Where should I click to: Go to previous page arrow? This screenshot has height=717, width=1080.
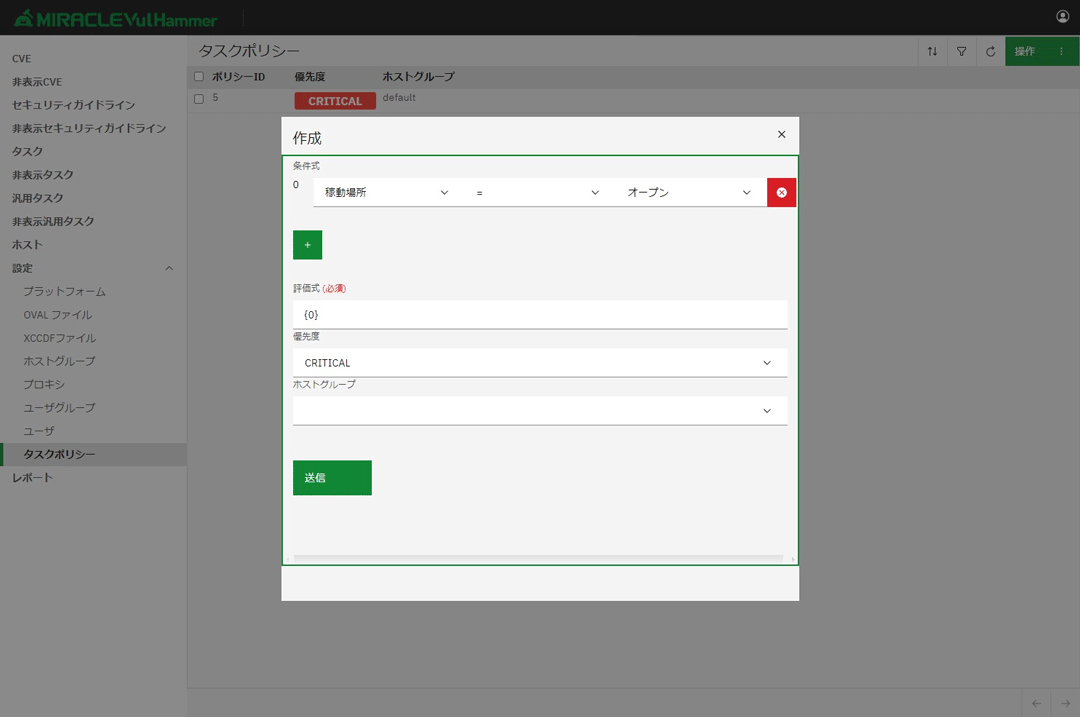pyautogui.click(x=1036, y=703)
